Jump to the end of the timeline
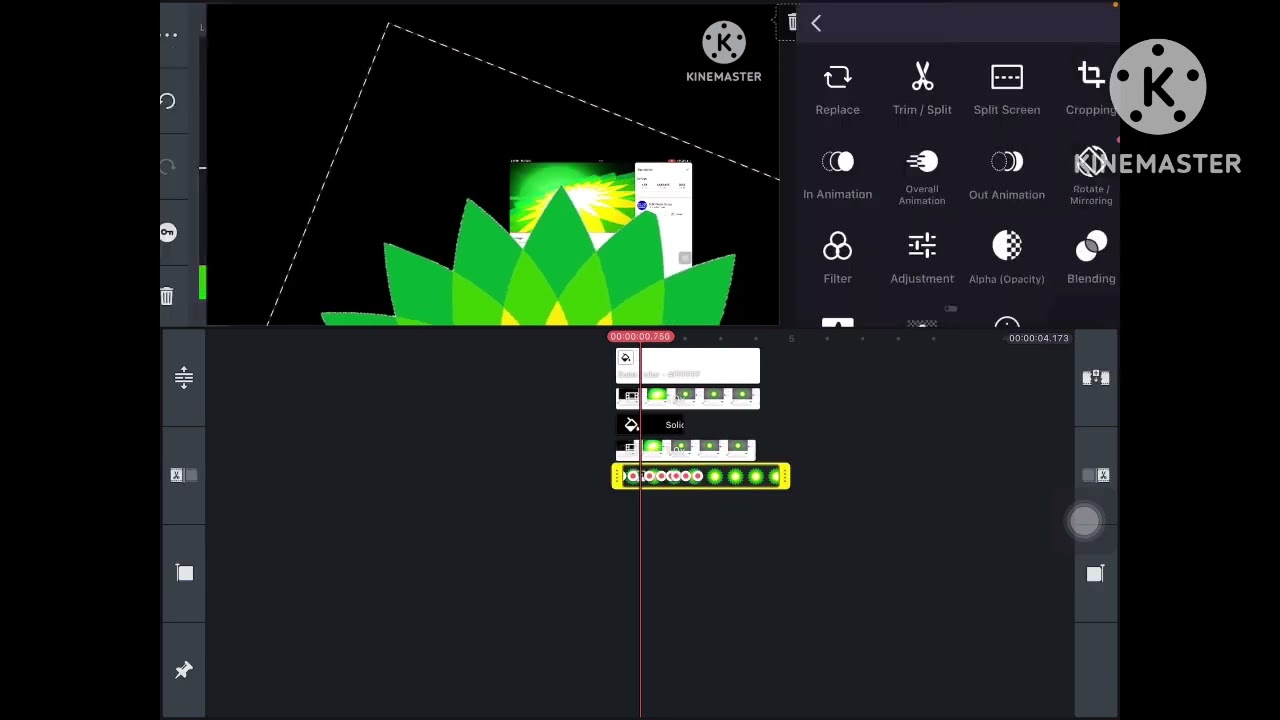Viewport: 1280px width, 720px height. coord(1095,573)
